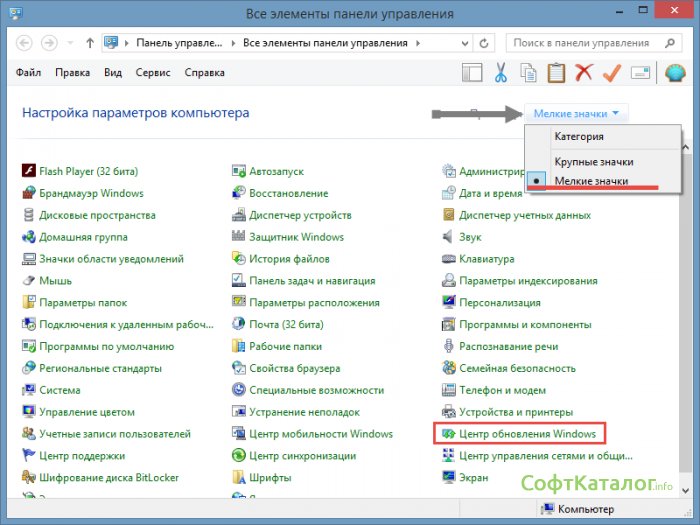Click the scissors Cut icon in toolbar
Image resolution: width=700 pixels, height=525 pixels.
coord(500,73)
